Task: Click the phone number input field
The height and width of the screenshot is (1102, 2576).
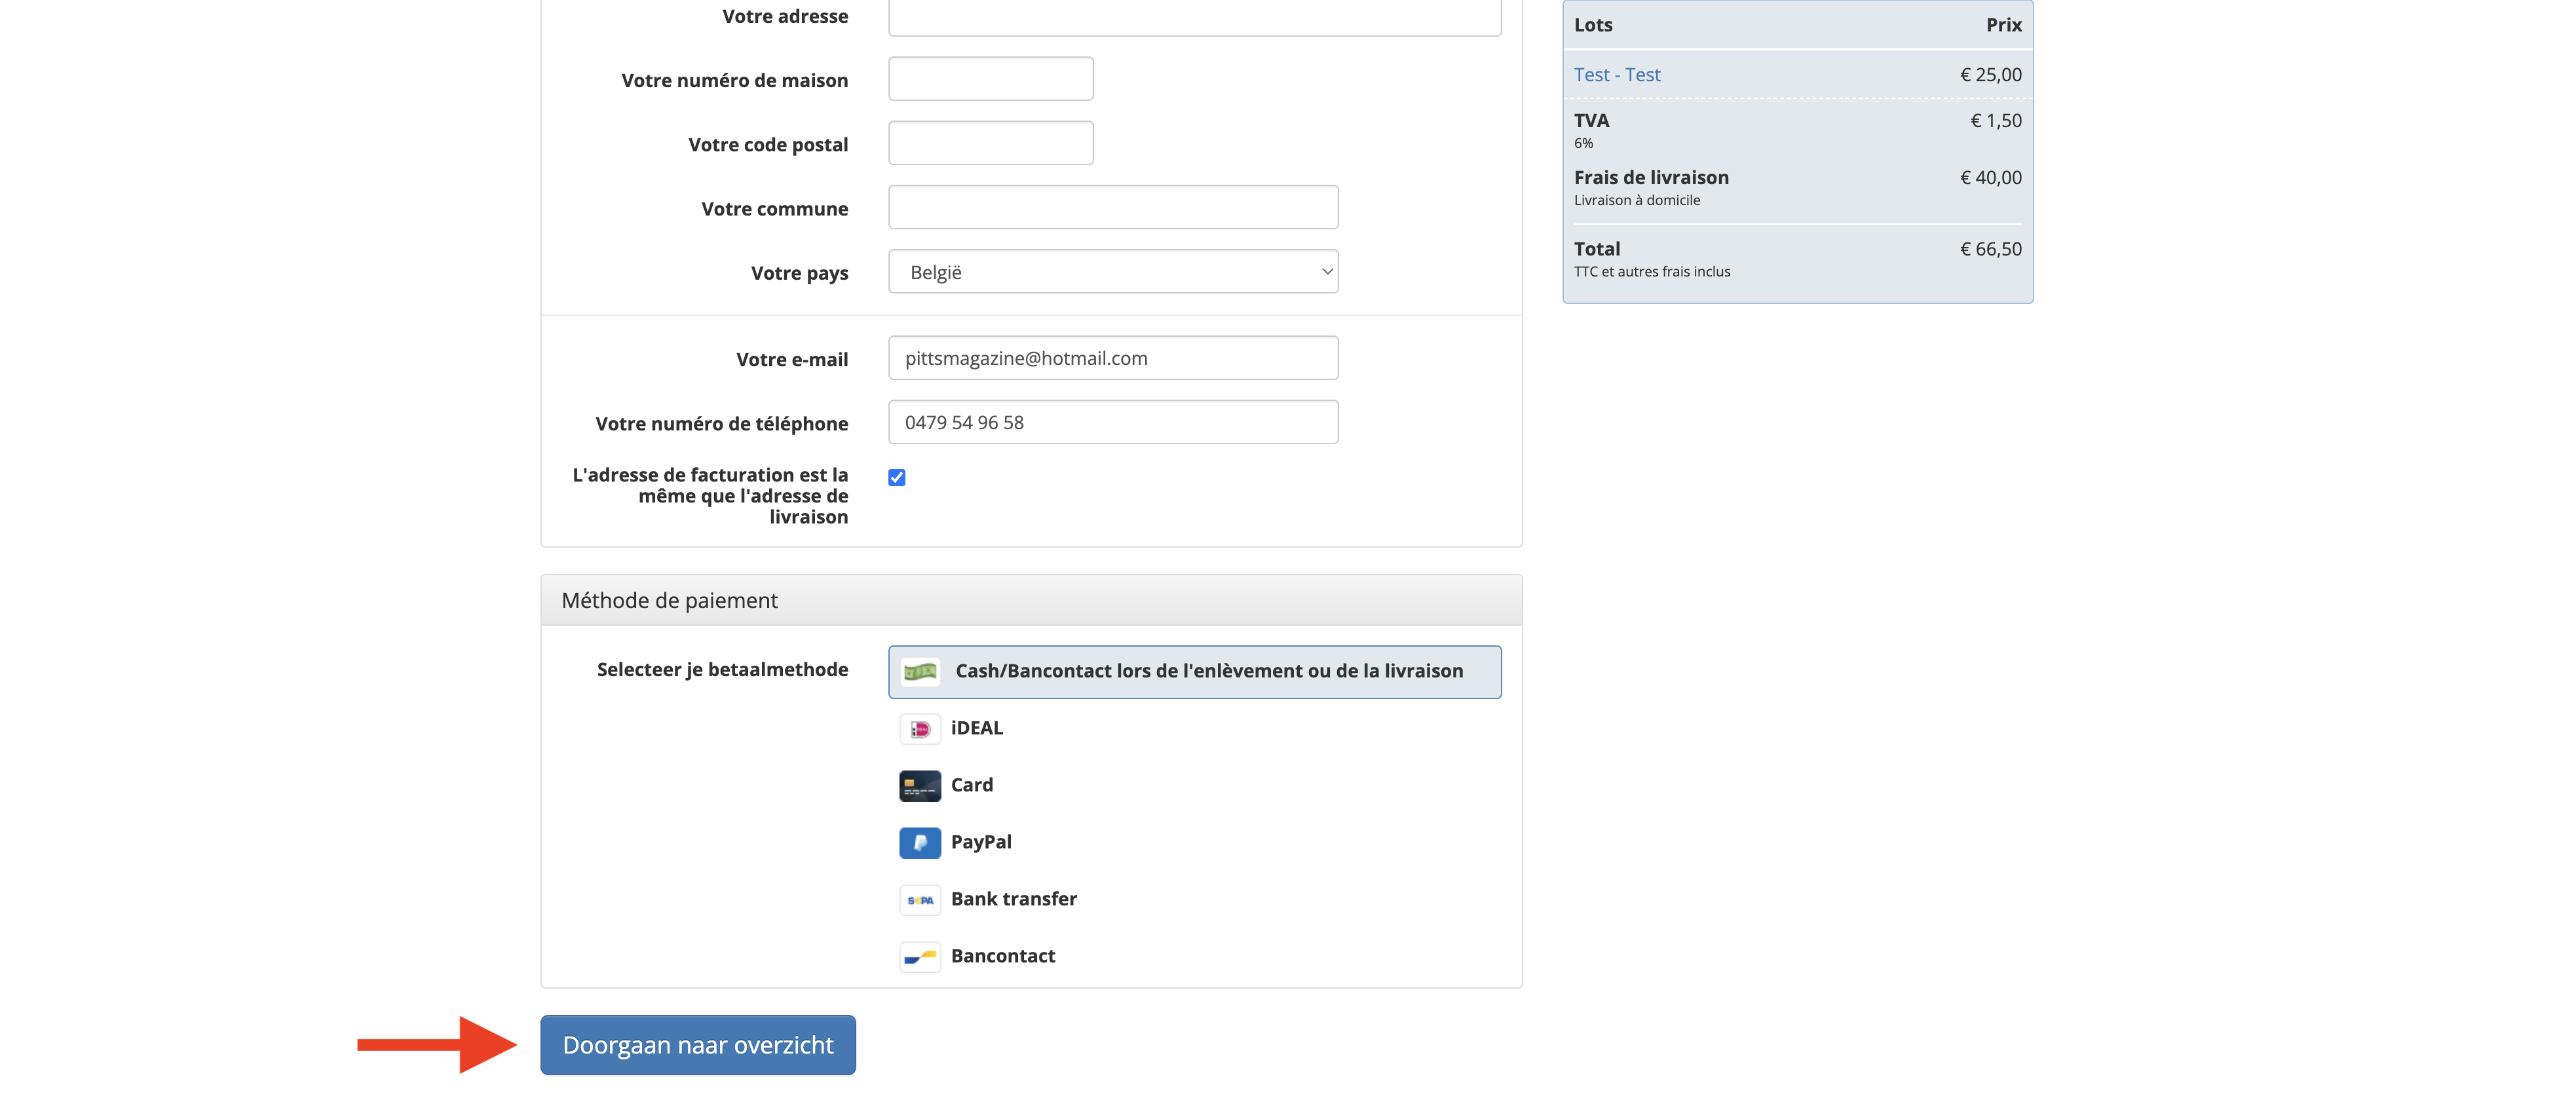Action: 1112,422
